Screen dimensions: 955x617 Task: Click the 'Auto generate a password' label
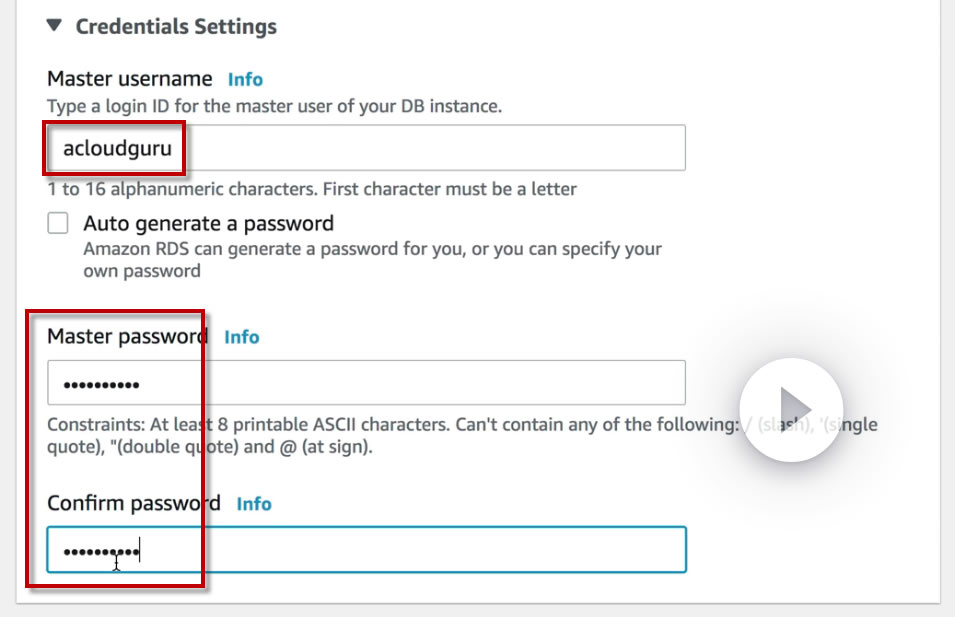click(x=208, y=223)
